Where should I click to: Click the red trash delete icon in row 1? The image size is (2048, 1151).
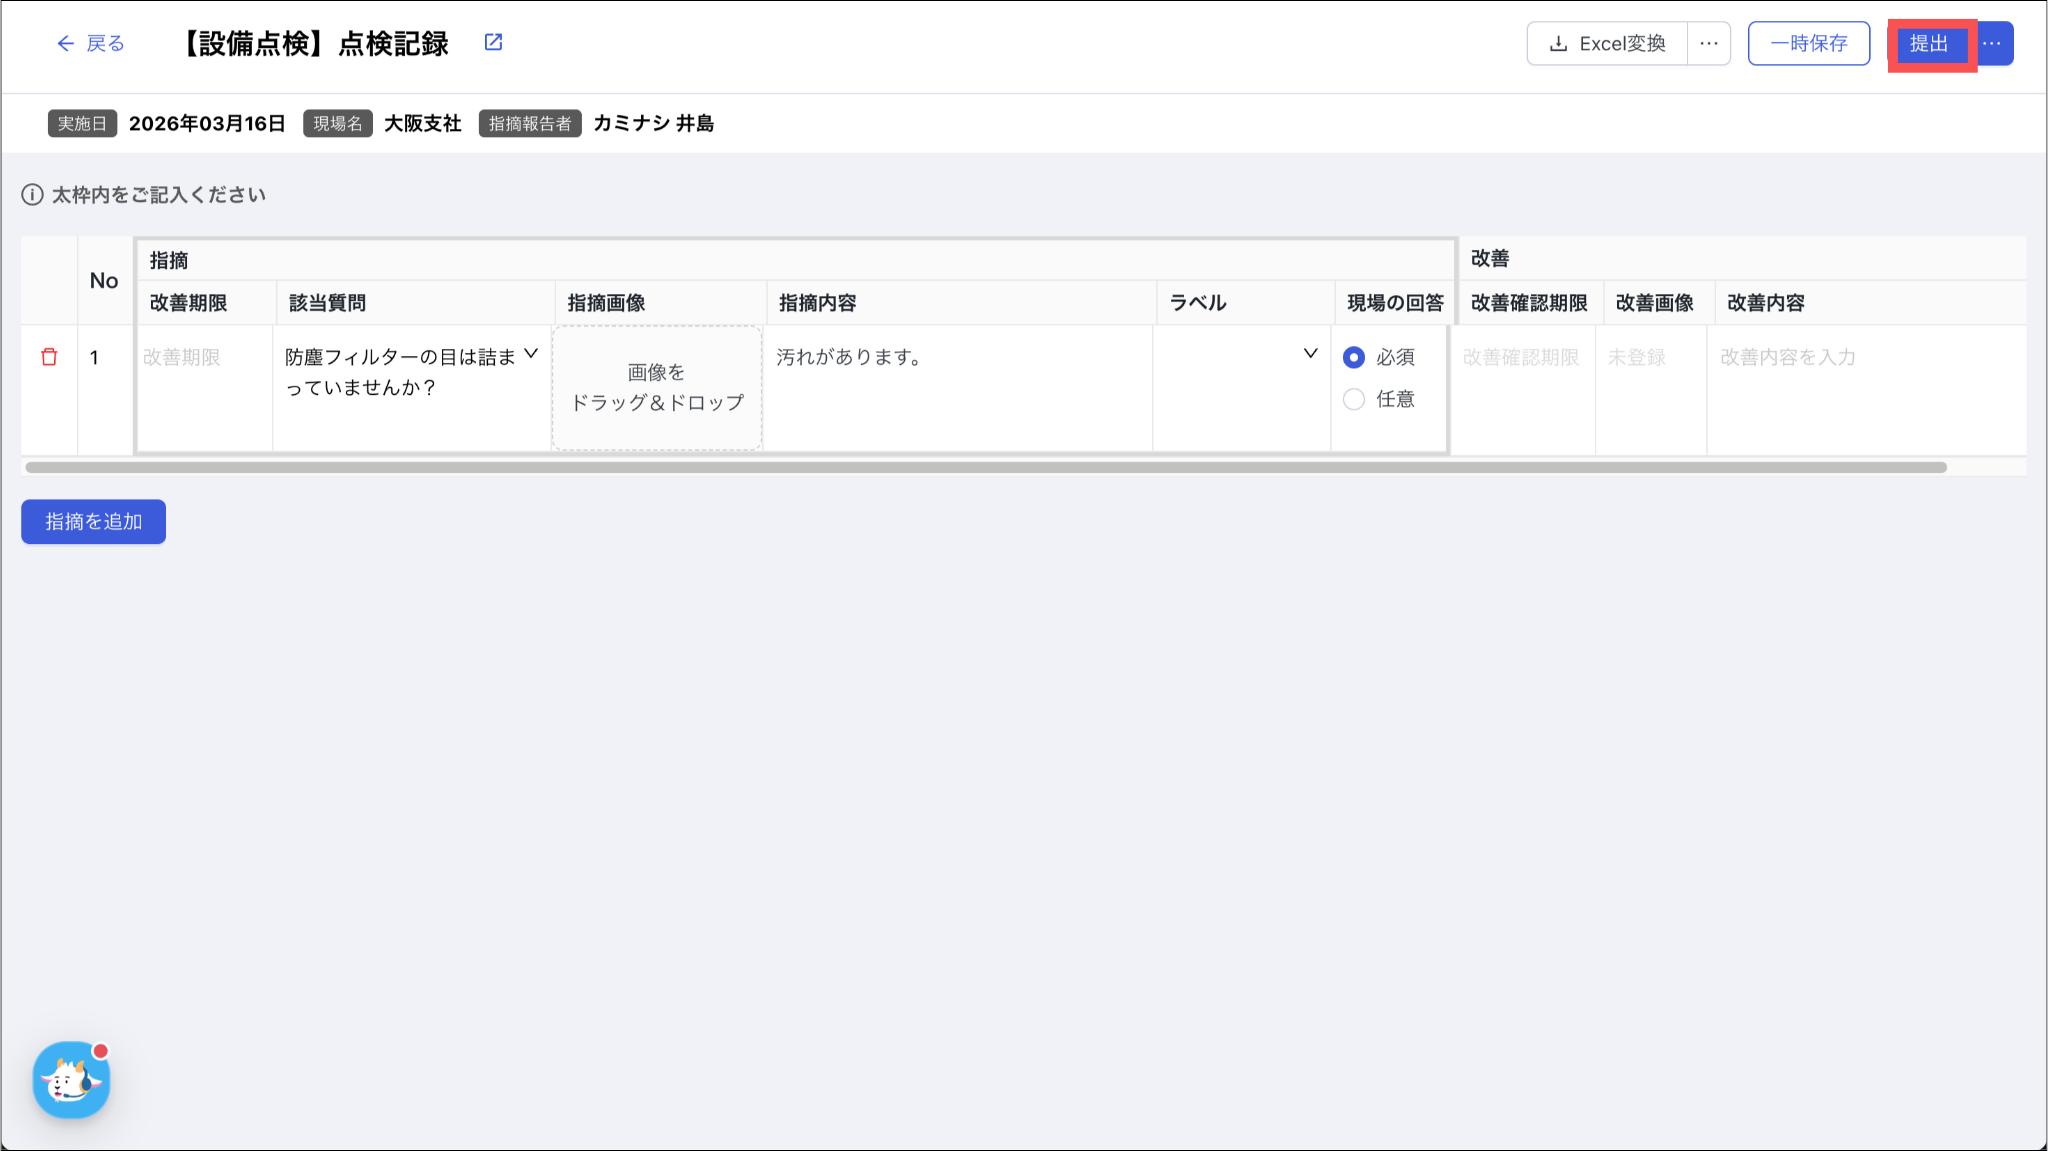pyautogui.click(x=49, y=357)
